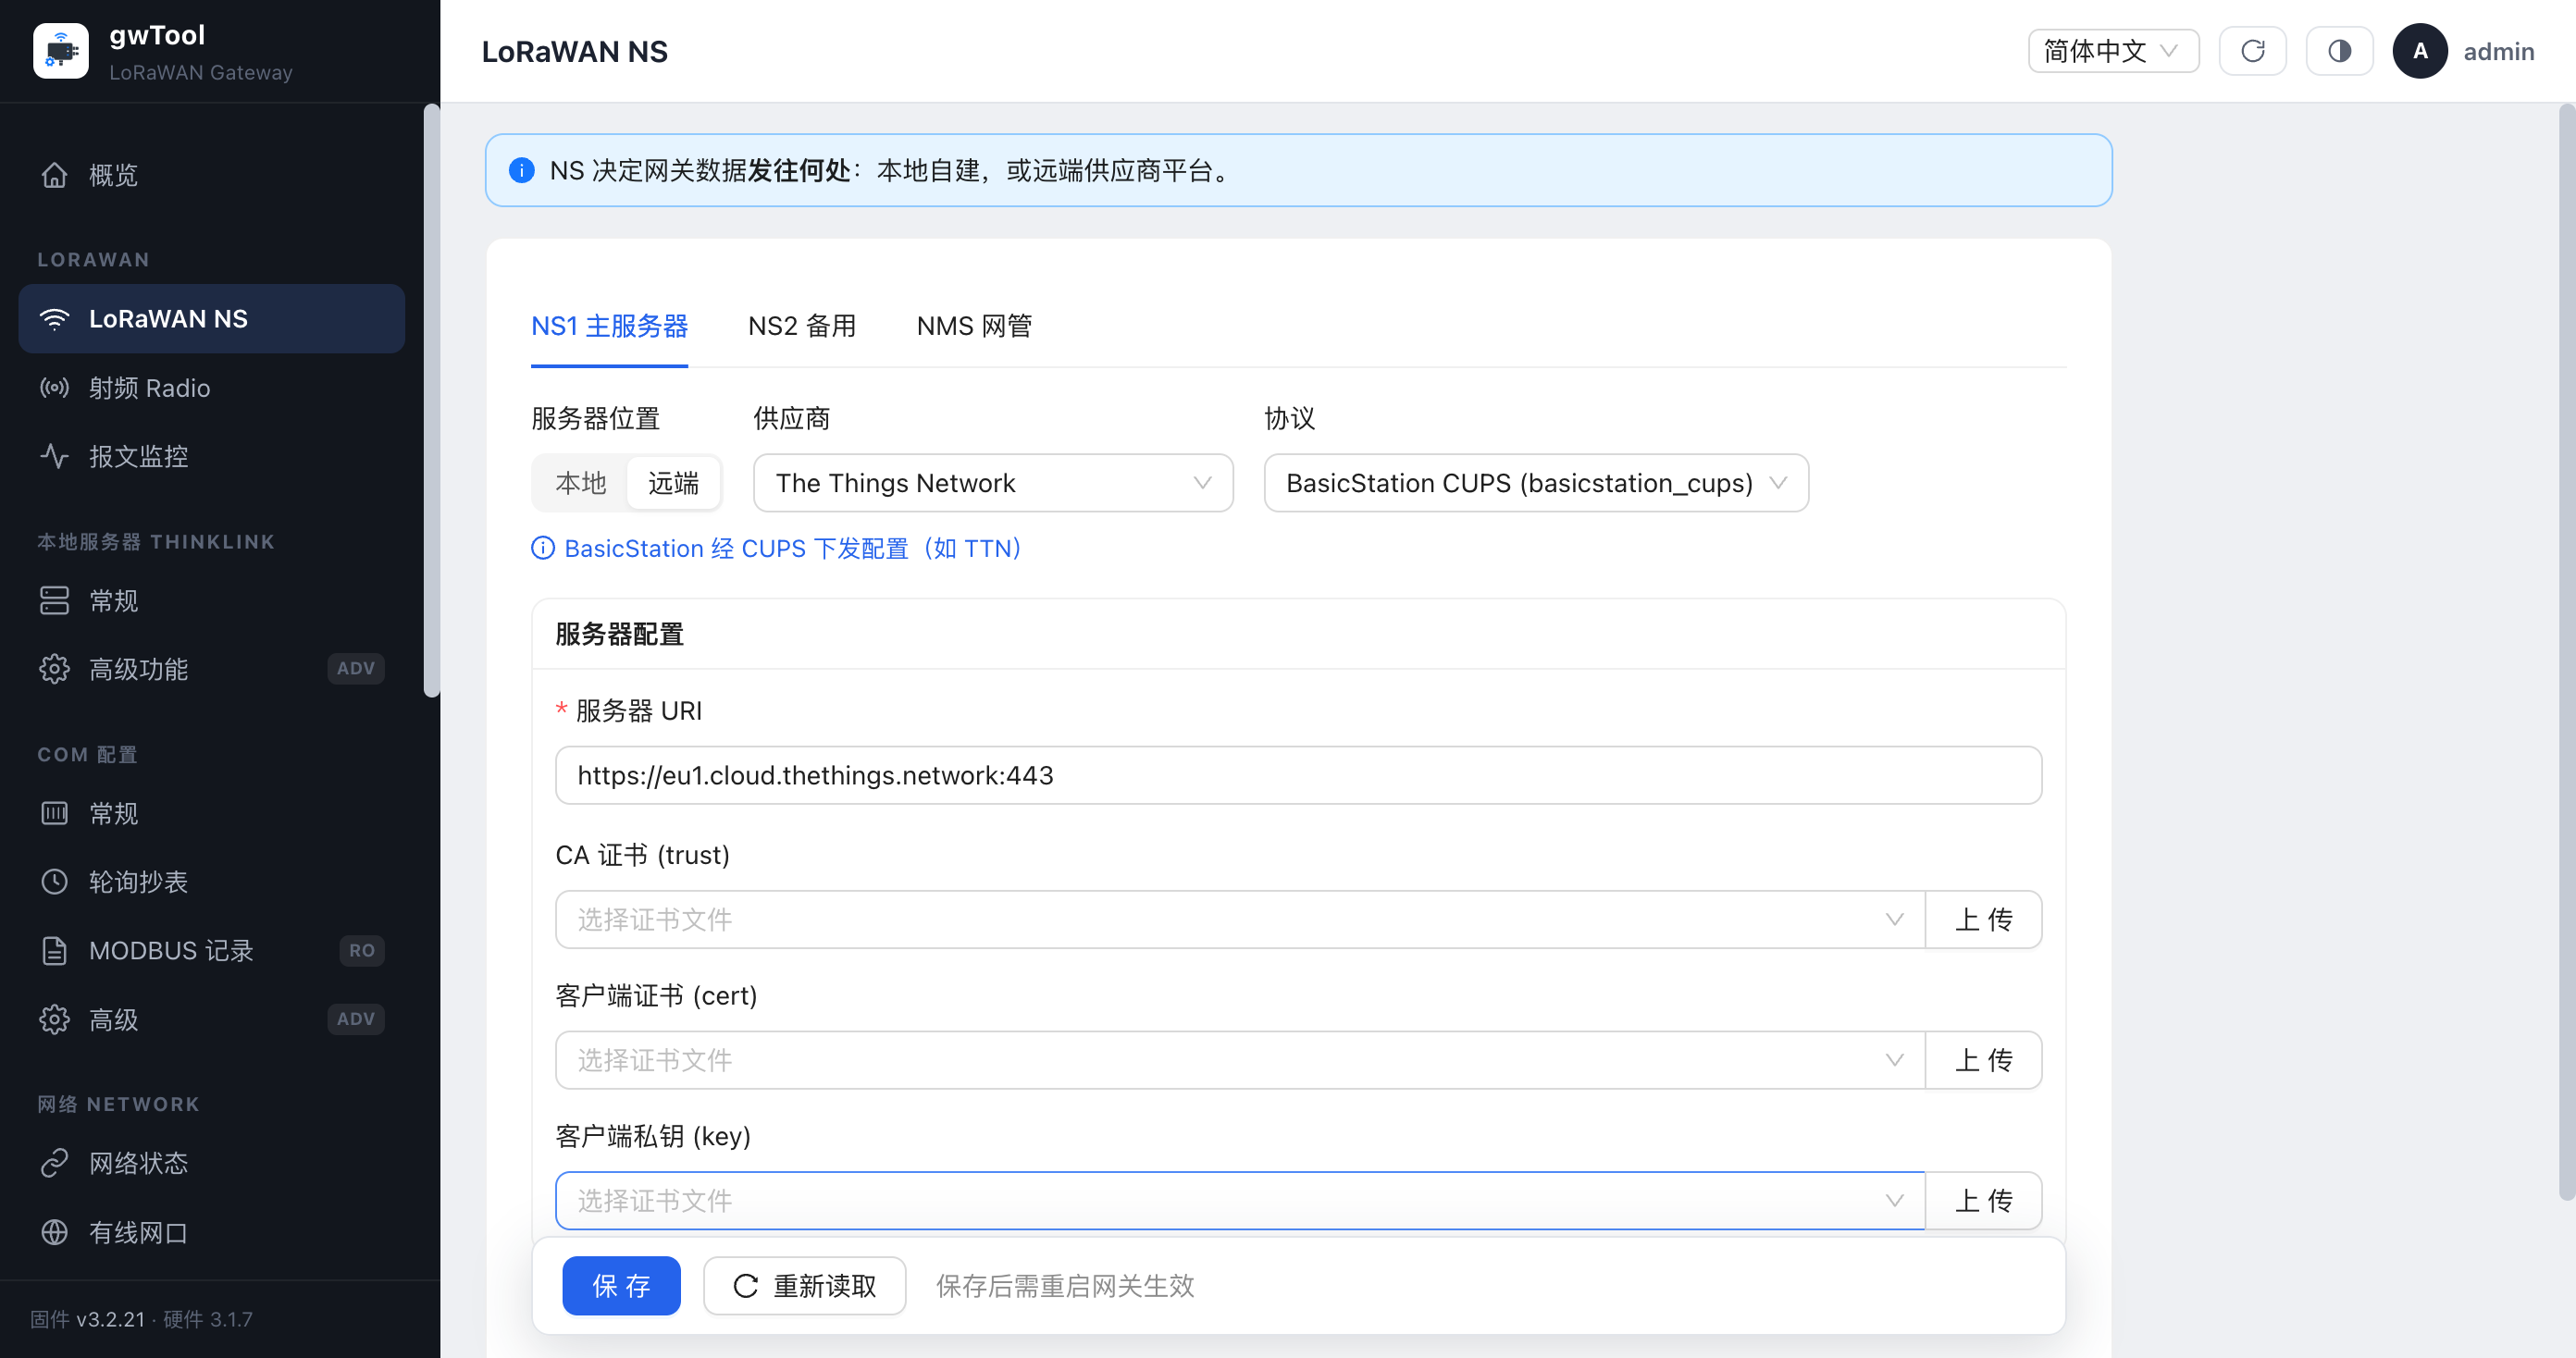This screenshot has width=2576, height=1358.
Task: Open MODBUS 记录 document icon
Action: [x=54, y=950]
